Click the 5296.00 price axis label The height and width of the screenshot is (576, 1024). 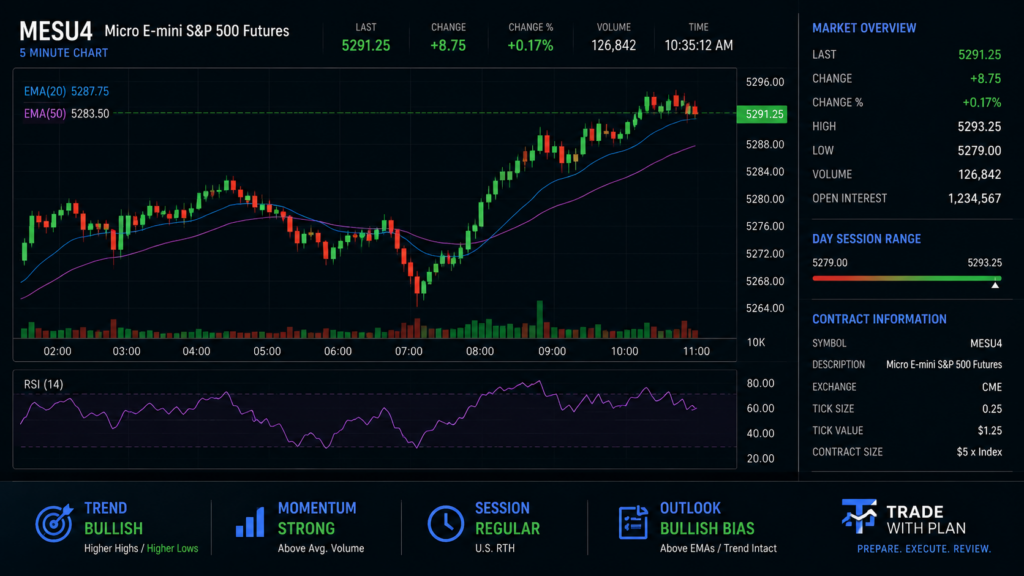(765, 82)
